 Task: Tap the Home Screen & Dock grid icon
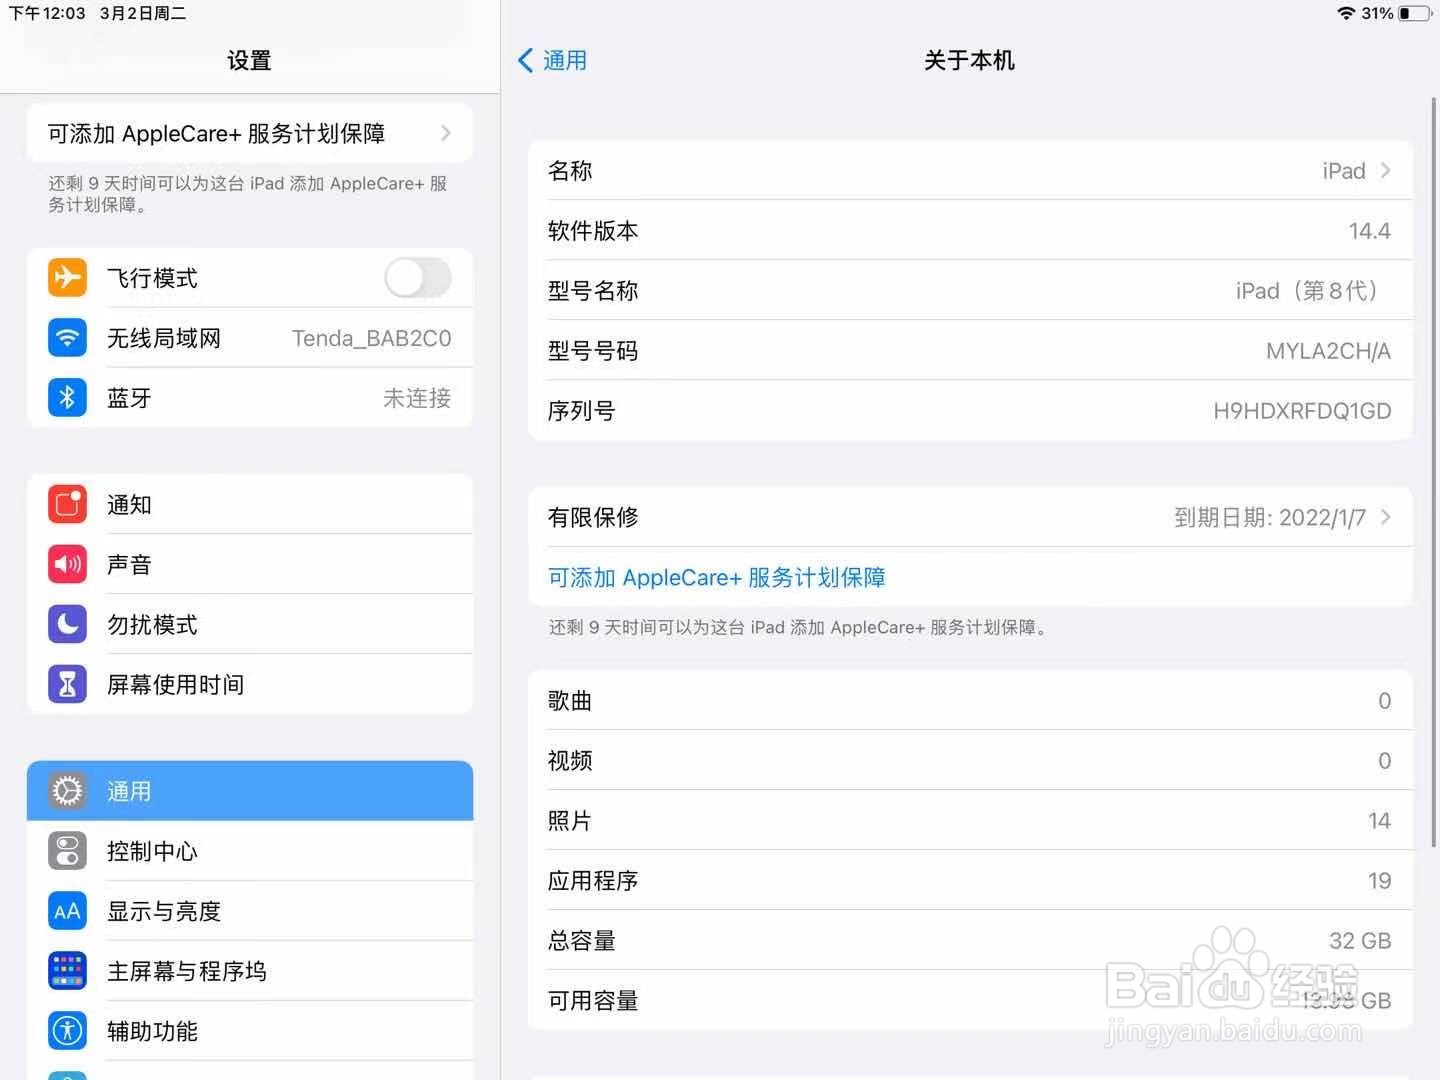coord(67,971)
